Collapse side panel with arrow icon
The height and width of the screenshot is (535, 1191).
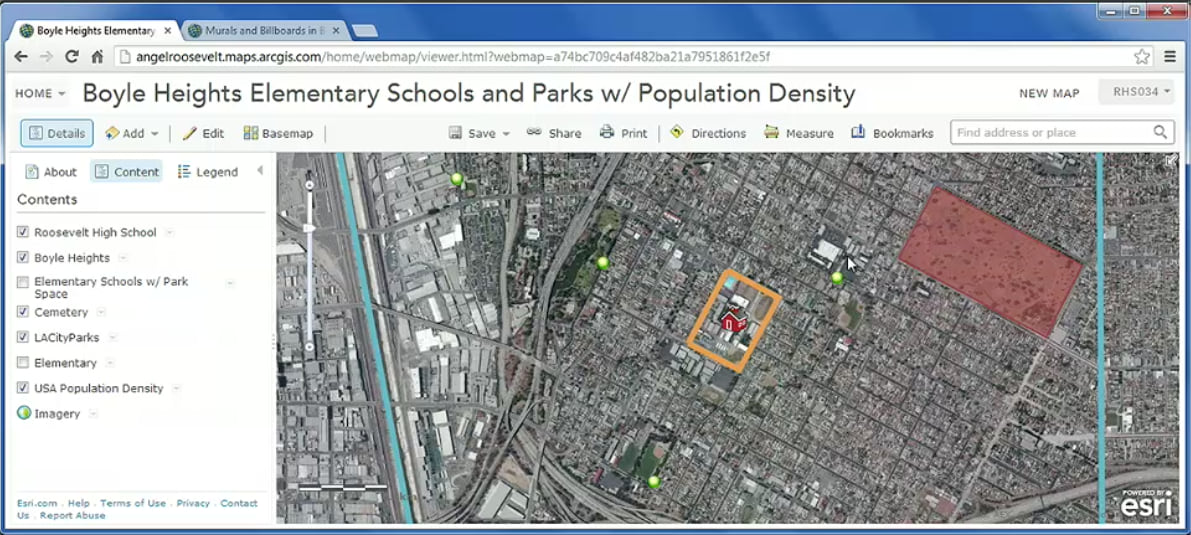tap(260, 170)
